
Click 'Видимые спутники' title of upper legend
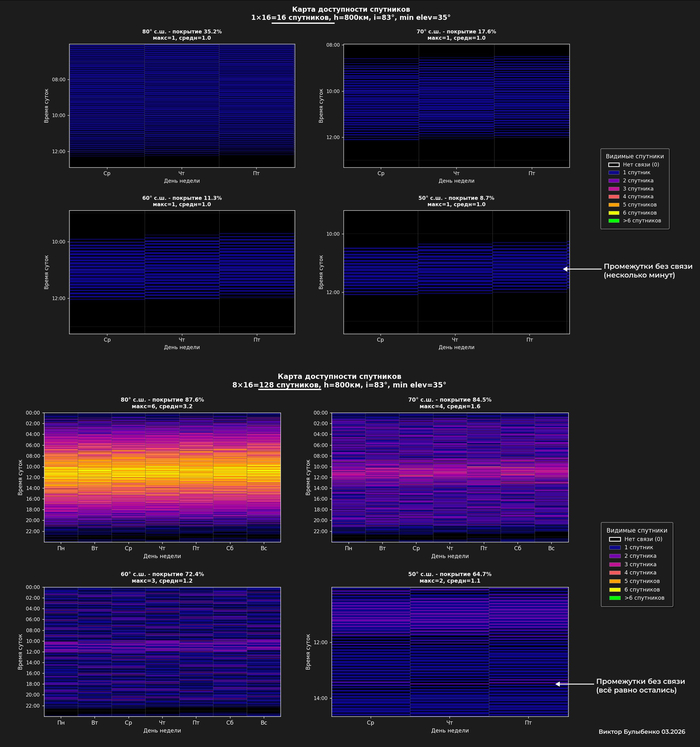(x=634, y=156)
